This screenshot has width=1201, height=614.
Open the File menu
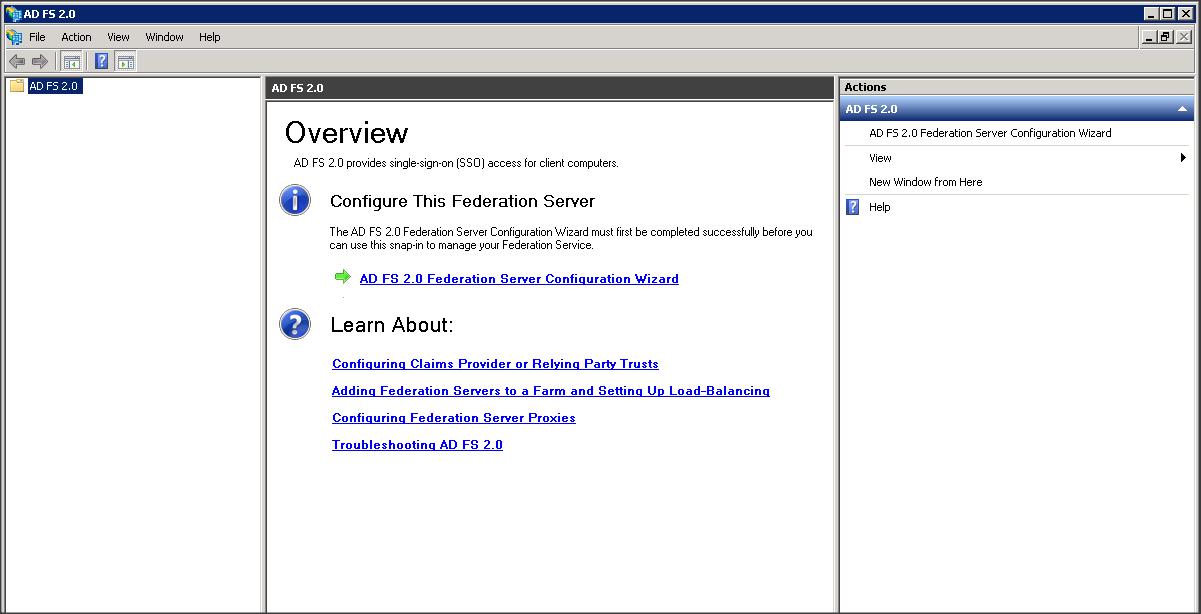coord(37,37)
